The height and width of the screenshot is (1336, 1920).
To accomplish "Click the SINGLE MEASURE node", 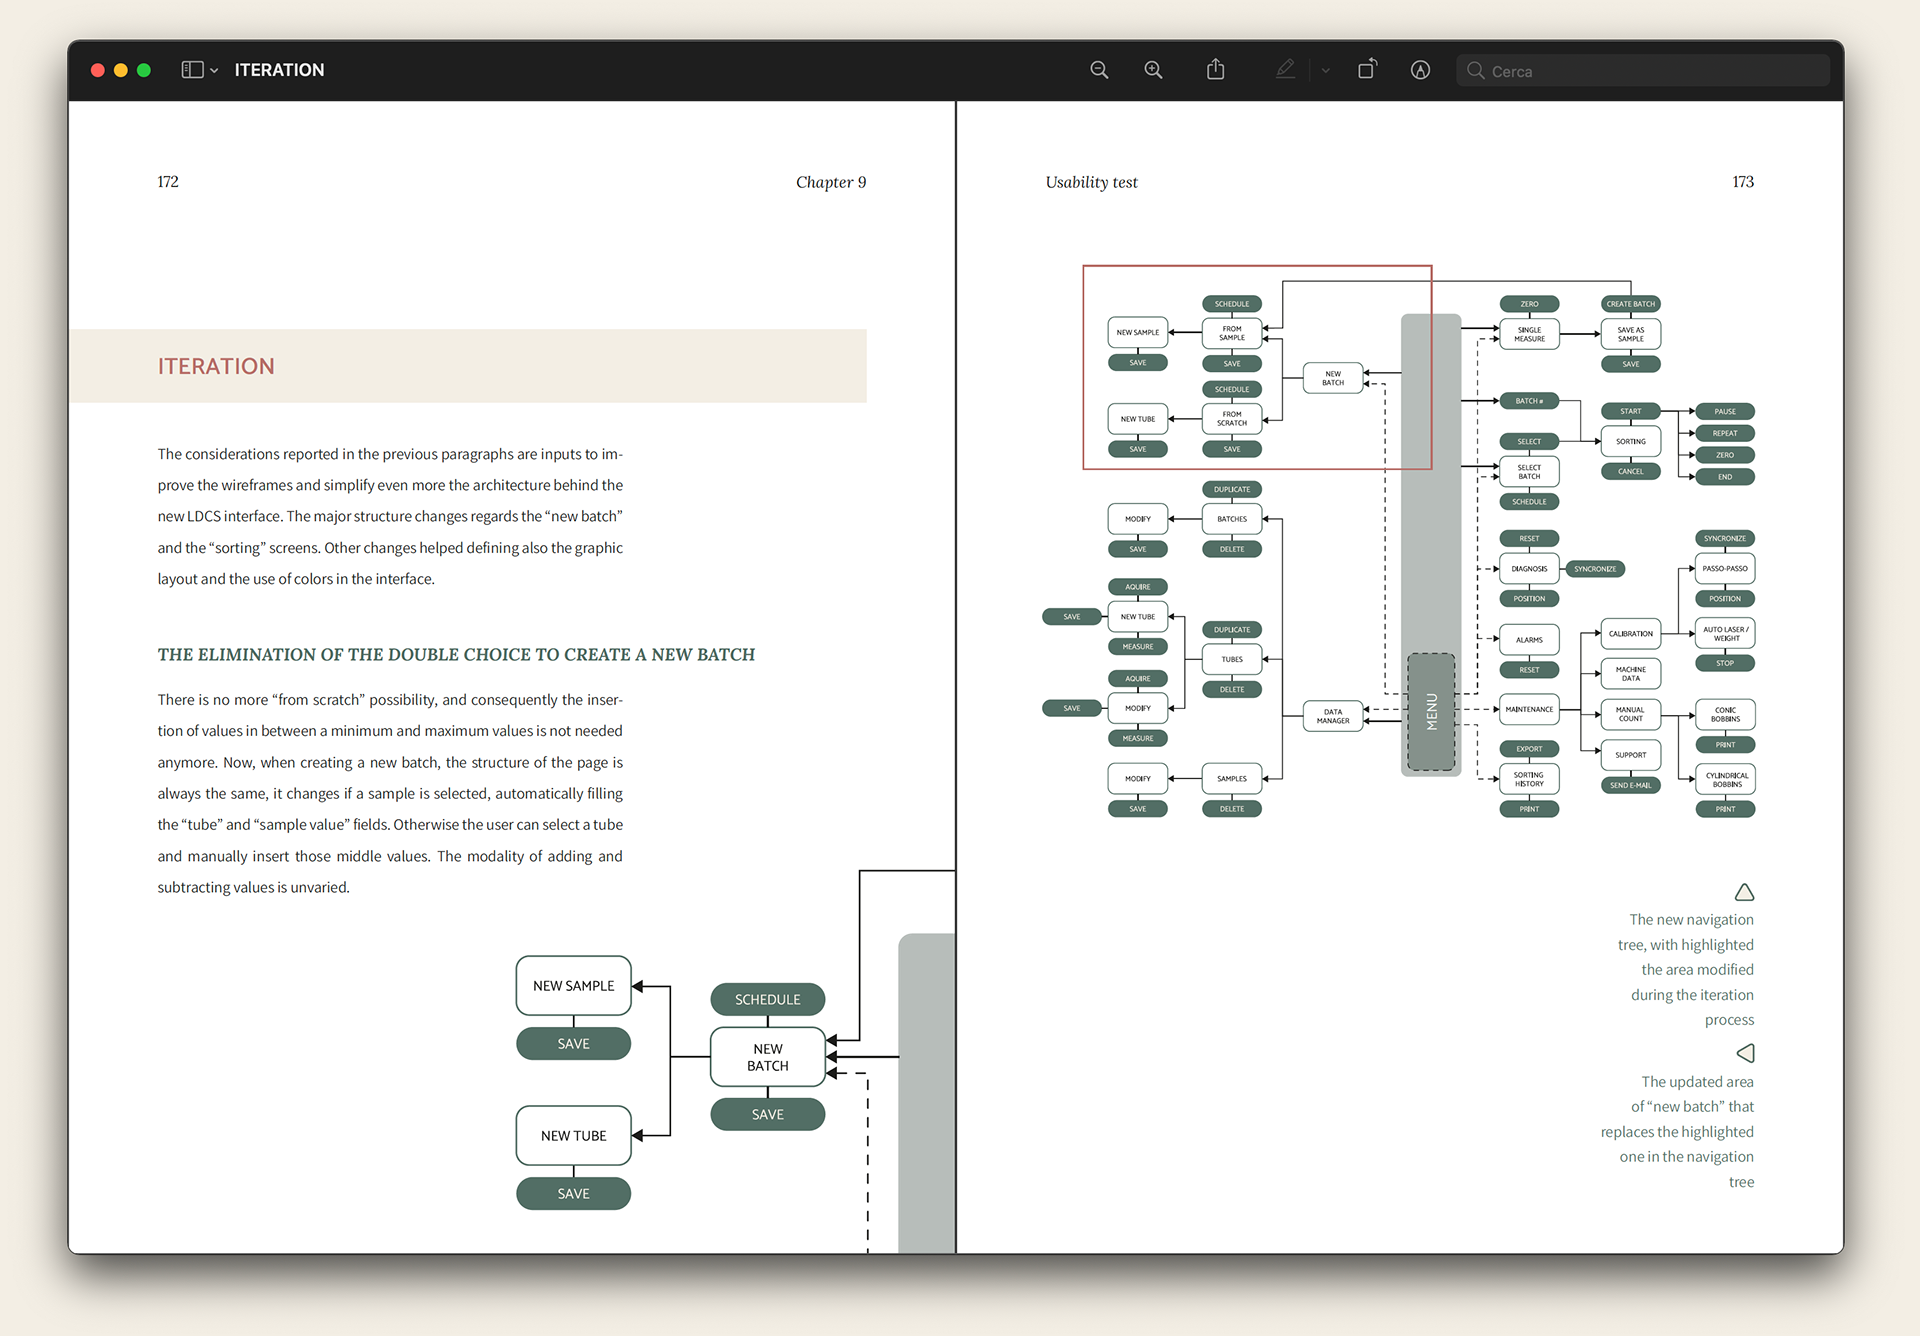I will click(1529, 334).
